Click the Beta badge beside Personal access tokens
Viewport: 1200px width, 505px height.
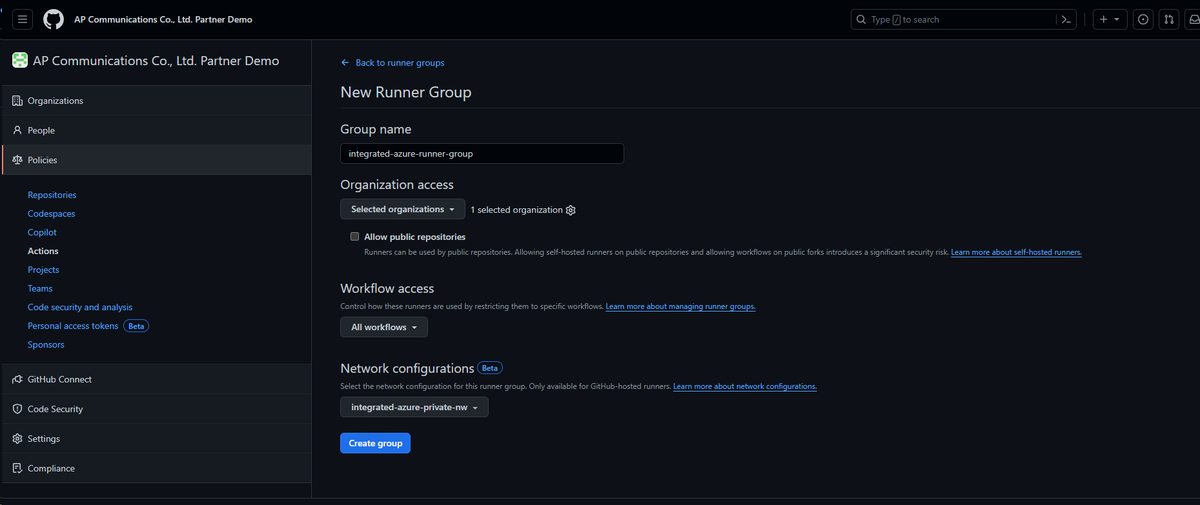pos(136,326)
